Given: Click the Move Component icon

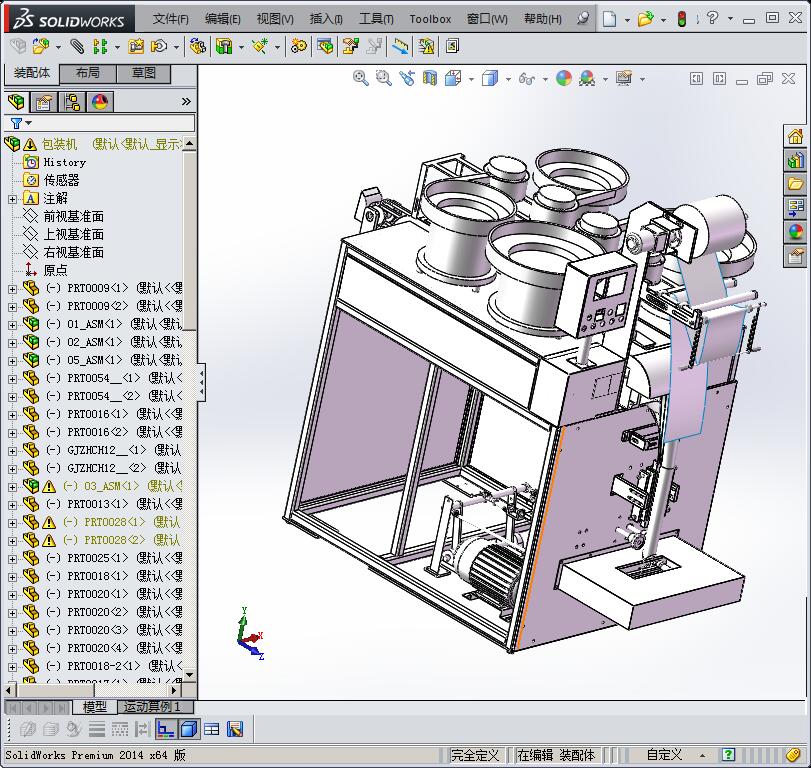Looking at the screenshot, I should point(158,47).
